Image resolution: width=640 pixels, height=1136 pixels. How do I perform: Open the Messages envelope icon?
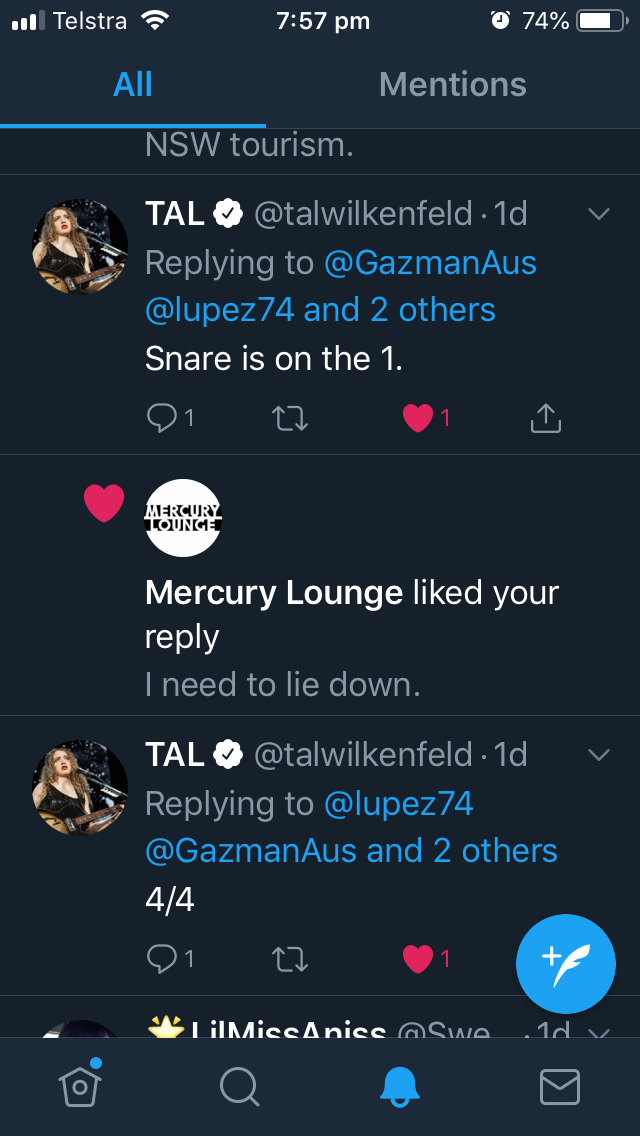pos(560,1087)
